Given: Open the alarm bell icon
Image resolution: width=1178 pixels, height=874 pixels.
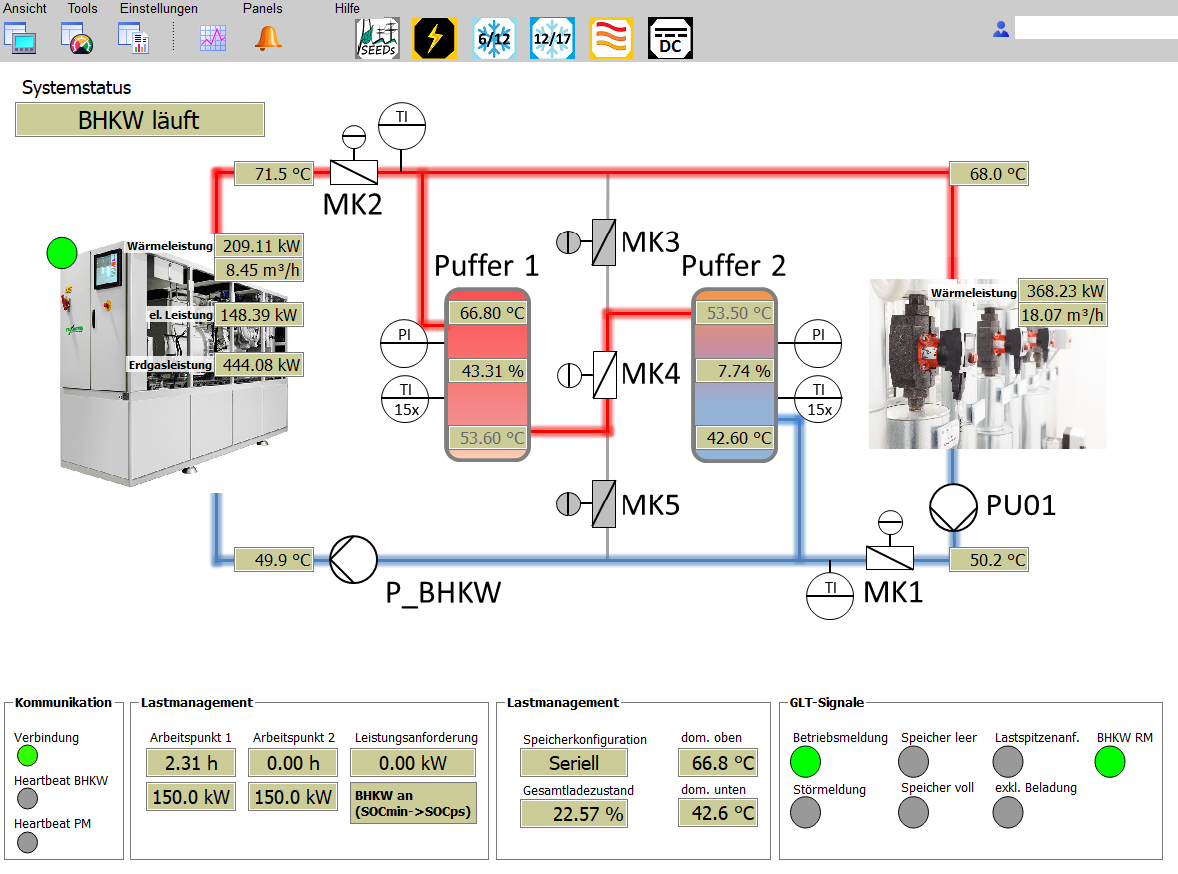Looking at the screenshot, I should [268, 38].
